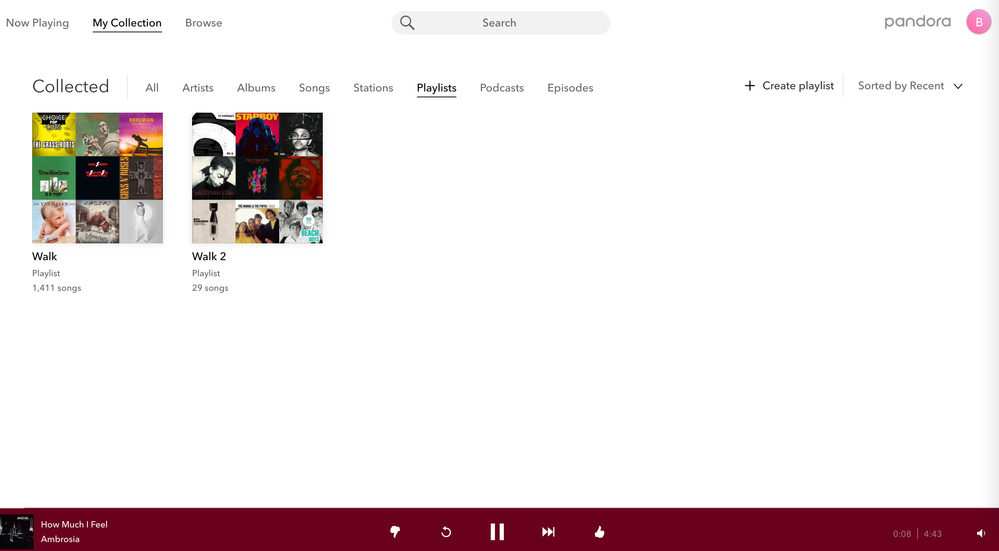Open the profile avatar menu
The image size is (999, 551).
[x=978, y=22]
